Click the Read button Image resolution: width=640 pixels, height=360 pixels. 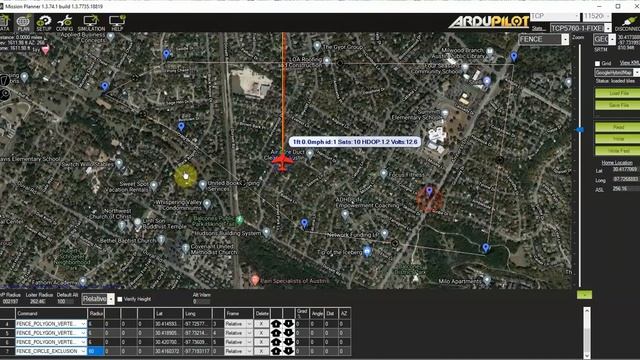tap(618, 127)
